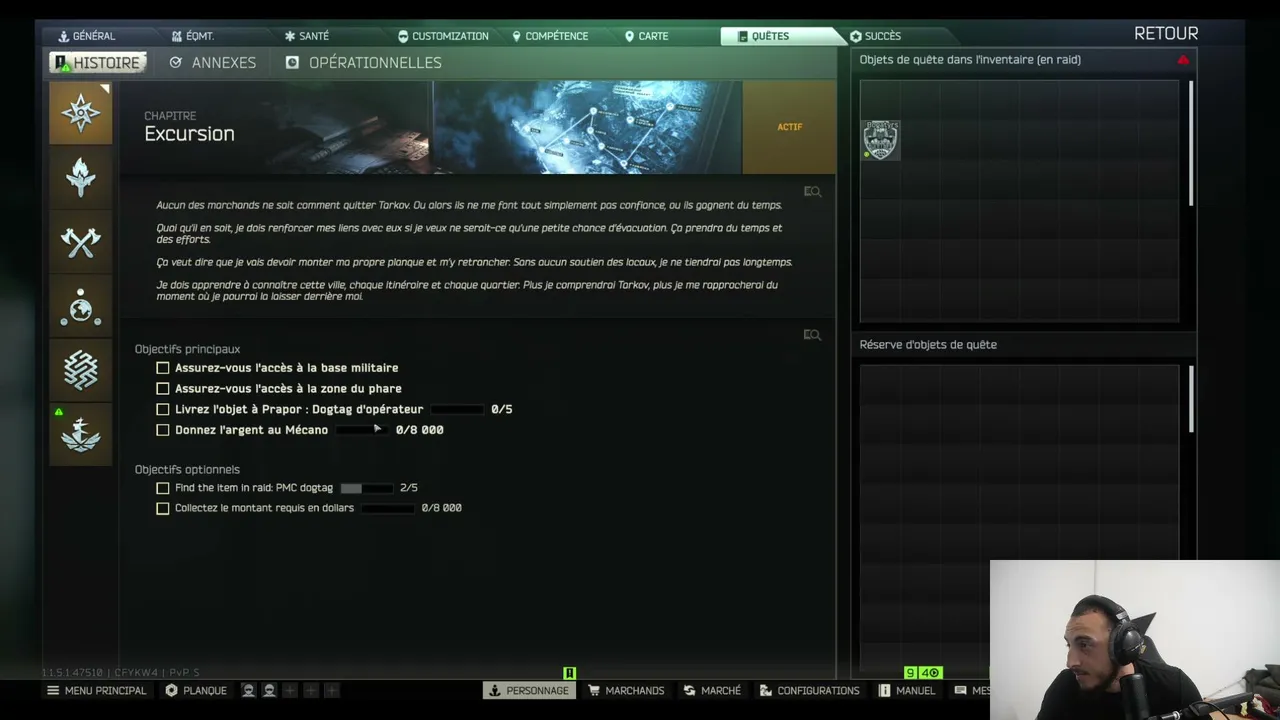Select the flame emblem chapter icon
Image resolution: width=1280 pixels, height=720 pixels.
click(x=81, y=177)
